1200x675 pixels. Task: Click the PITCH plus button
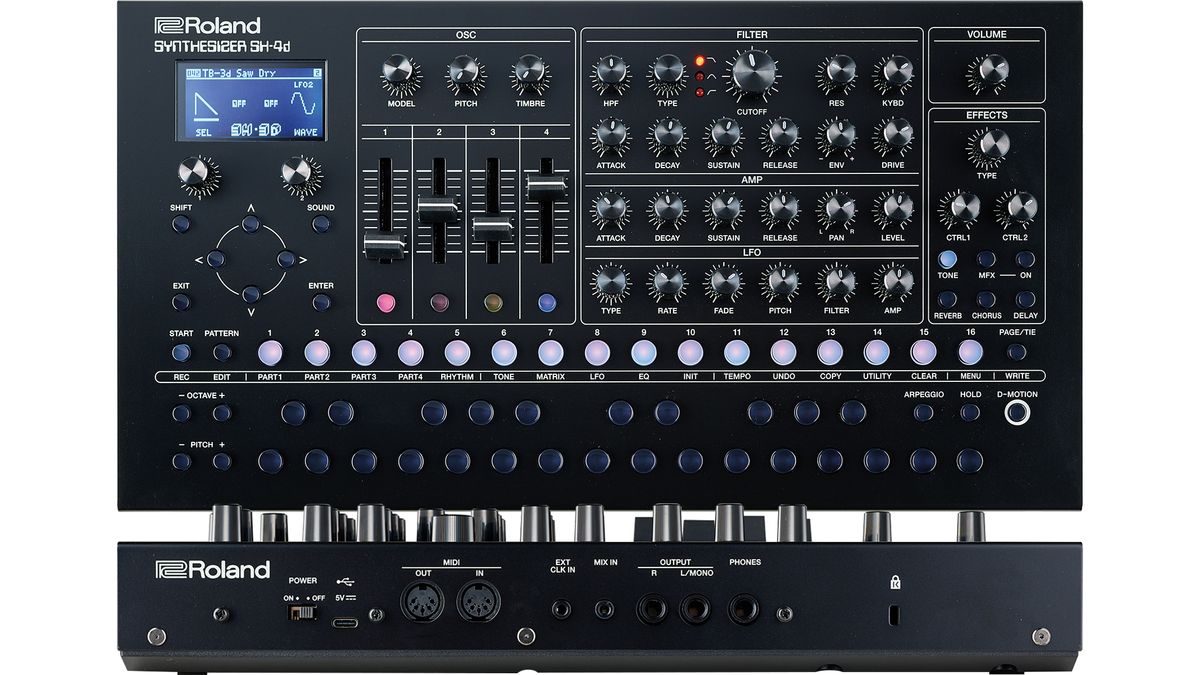(222, 460)
